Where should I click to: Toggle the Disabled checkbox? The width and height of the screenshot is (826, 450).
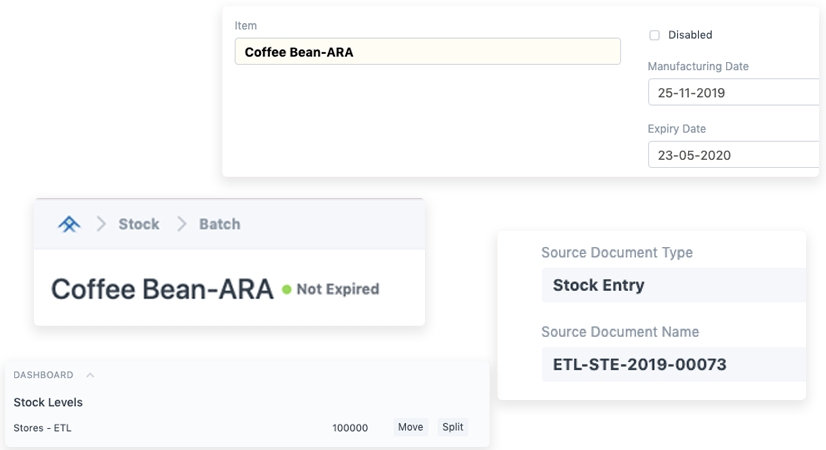(654, 35)
